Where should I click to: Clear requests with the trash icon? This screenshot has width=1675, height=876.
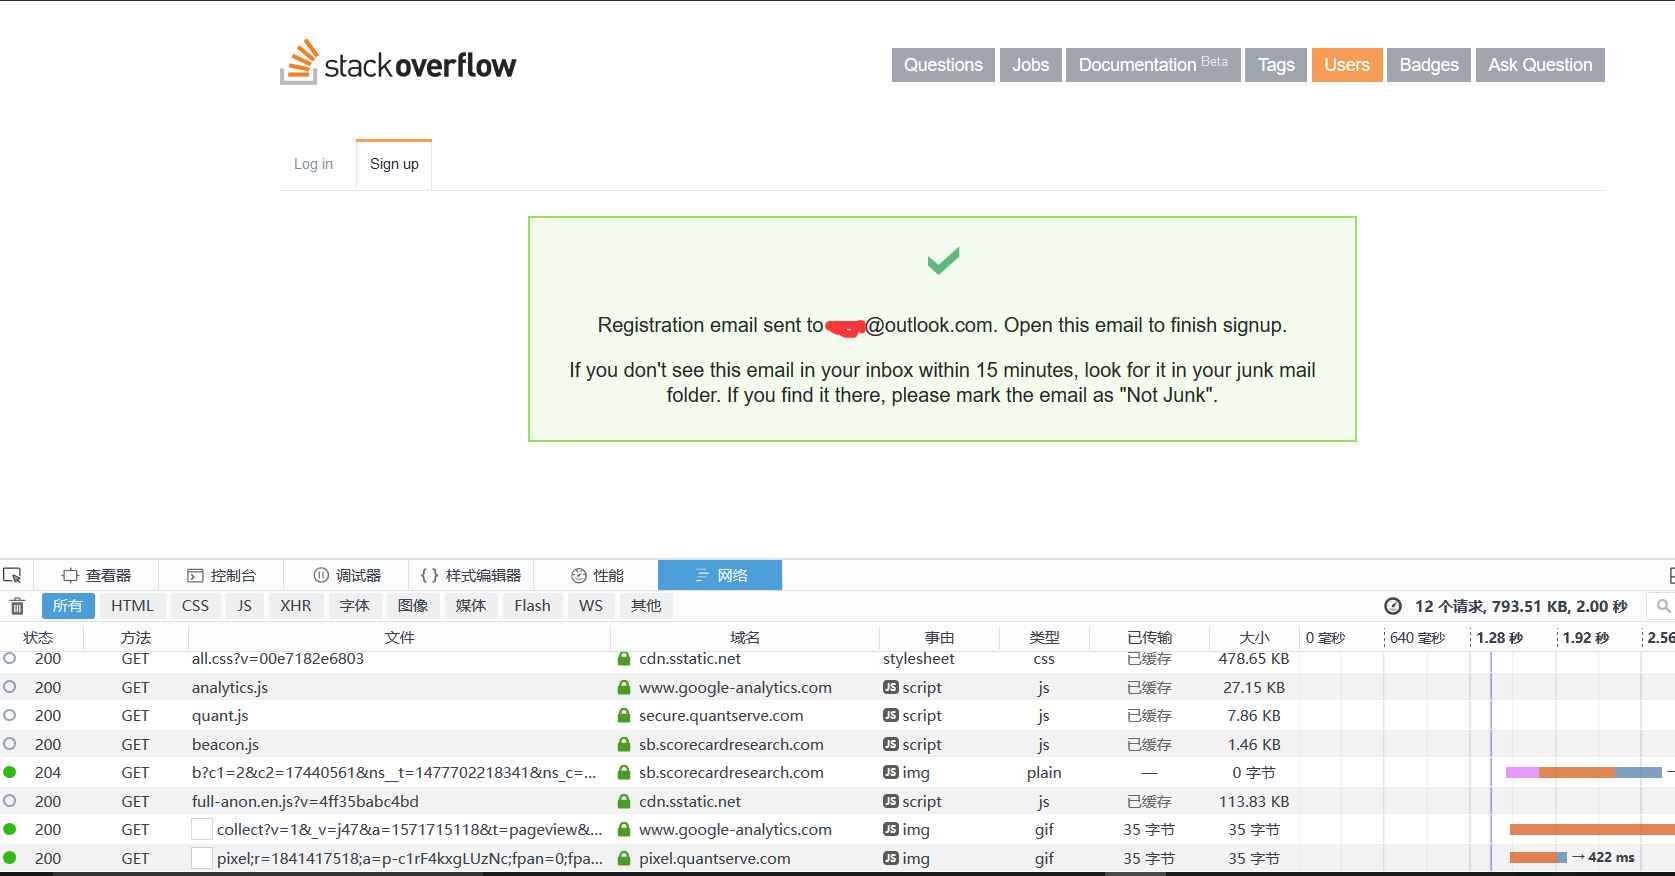[x=17, y=606]
